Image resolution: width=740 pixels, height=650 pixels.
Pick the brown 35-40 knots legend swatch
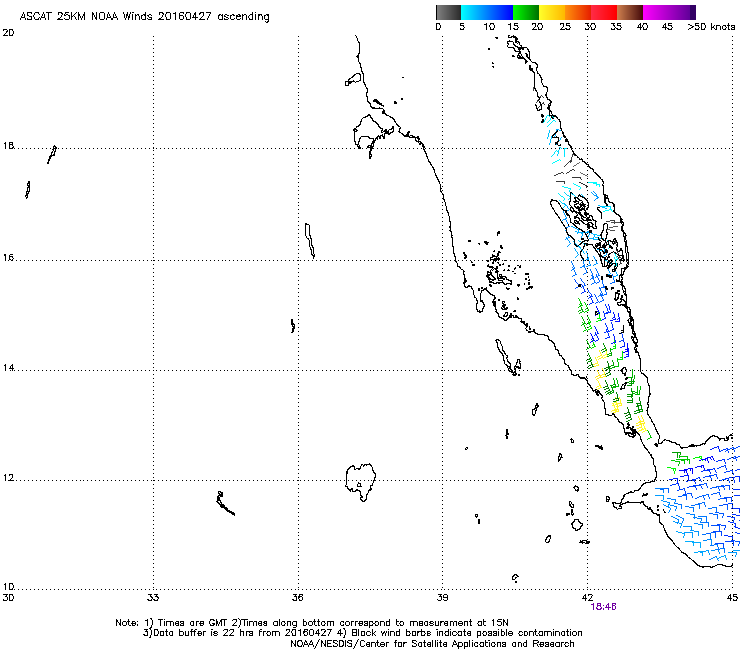630,12
